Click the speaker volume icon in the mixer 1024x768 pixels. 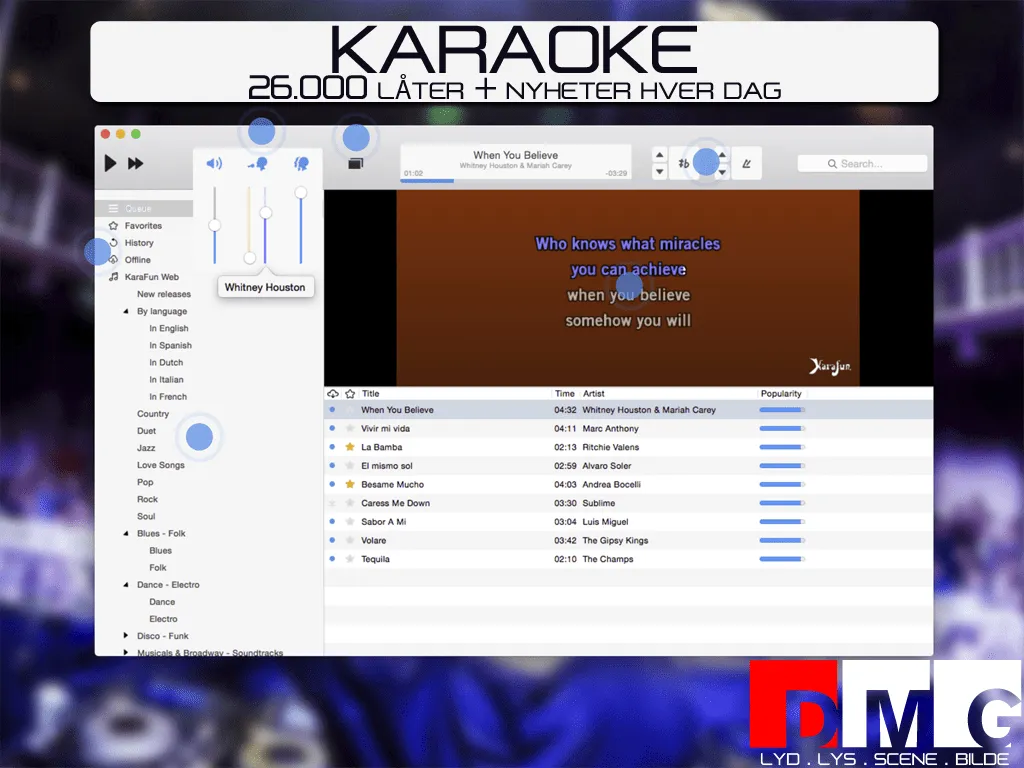(214, 163)
